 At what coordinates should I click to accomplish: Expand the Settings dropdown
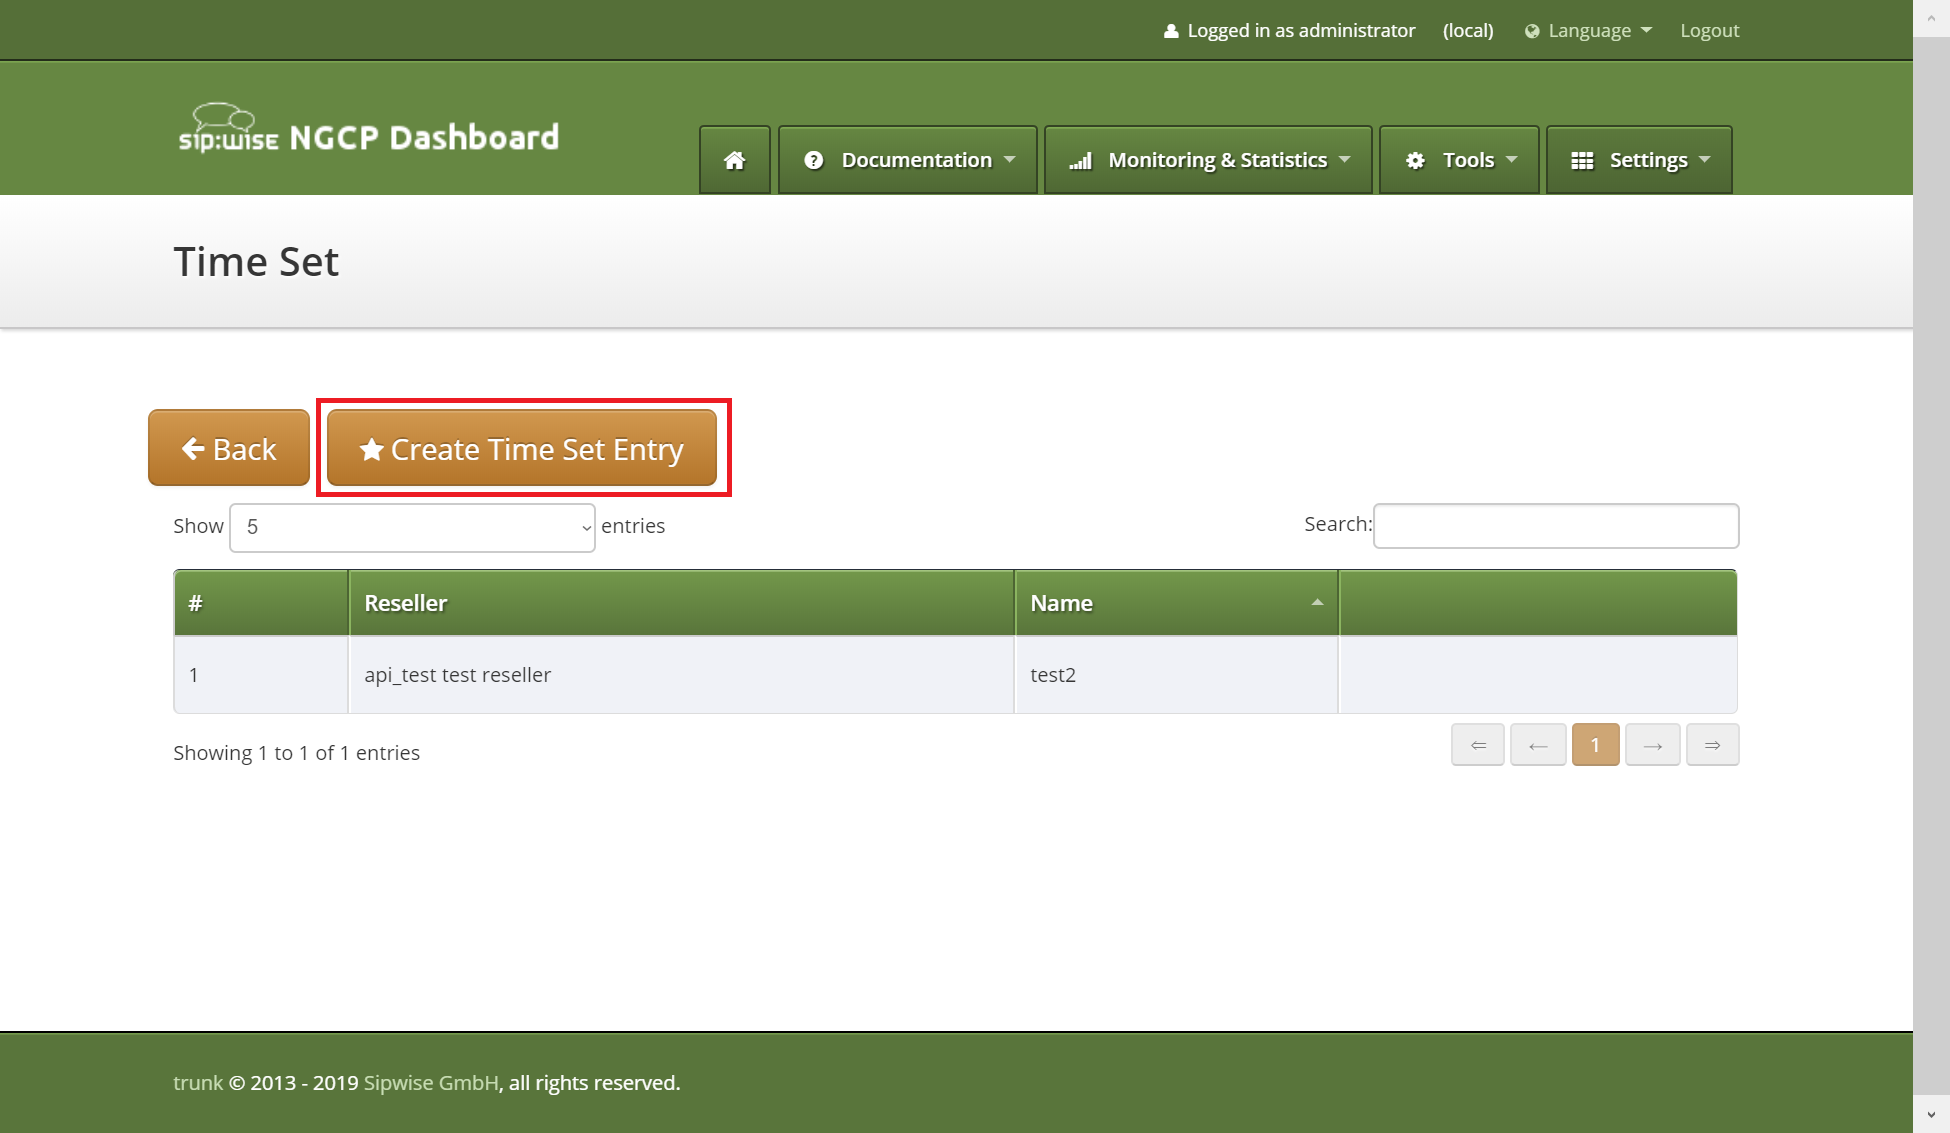click(x=1639, y=160)
